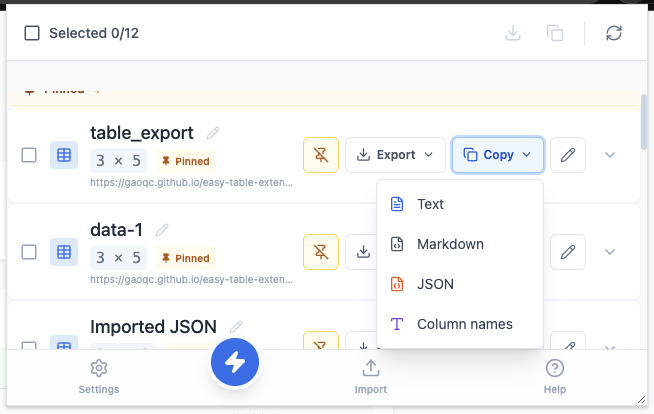
Task: Choose Markdown from the Copy menu
Action: (460, 244)
